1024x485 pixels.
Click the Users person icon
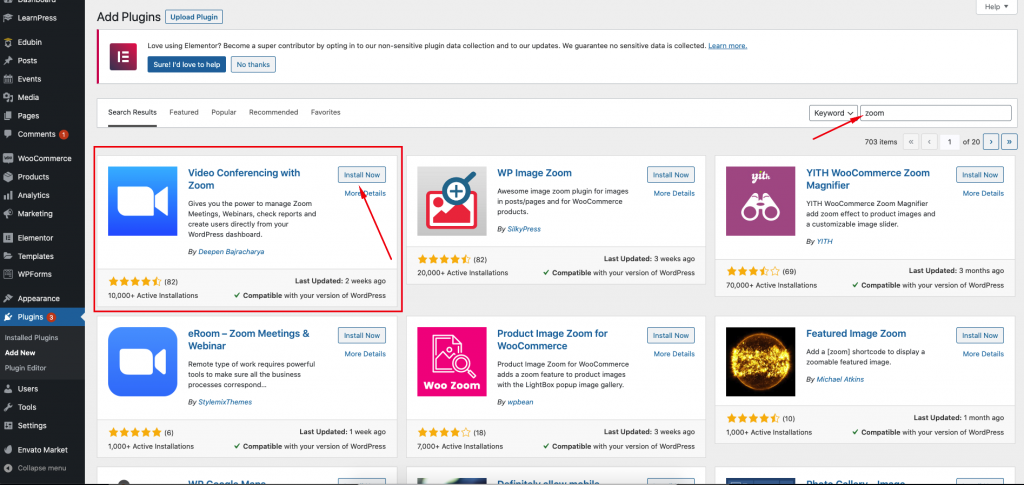coord(8,389)
